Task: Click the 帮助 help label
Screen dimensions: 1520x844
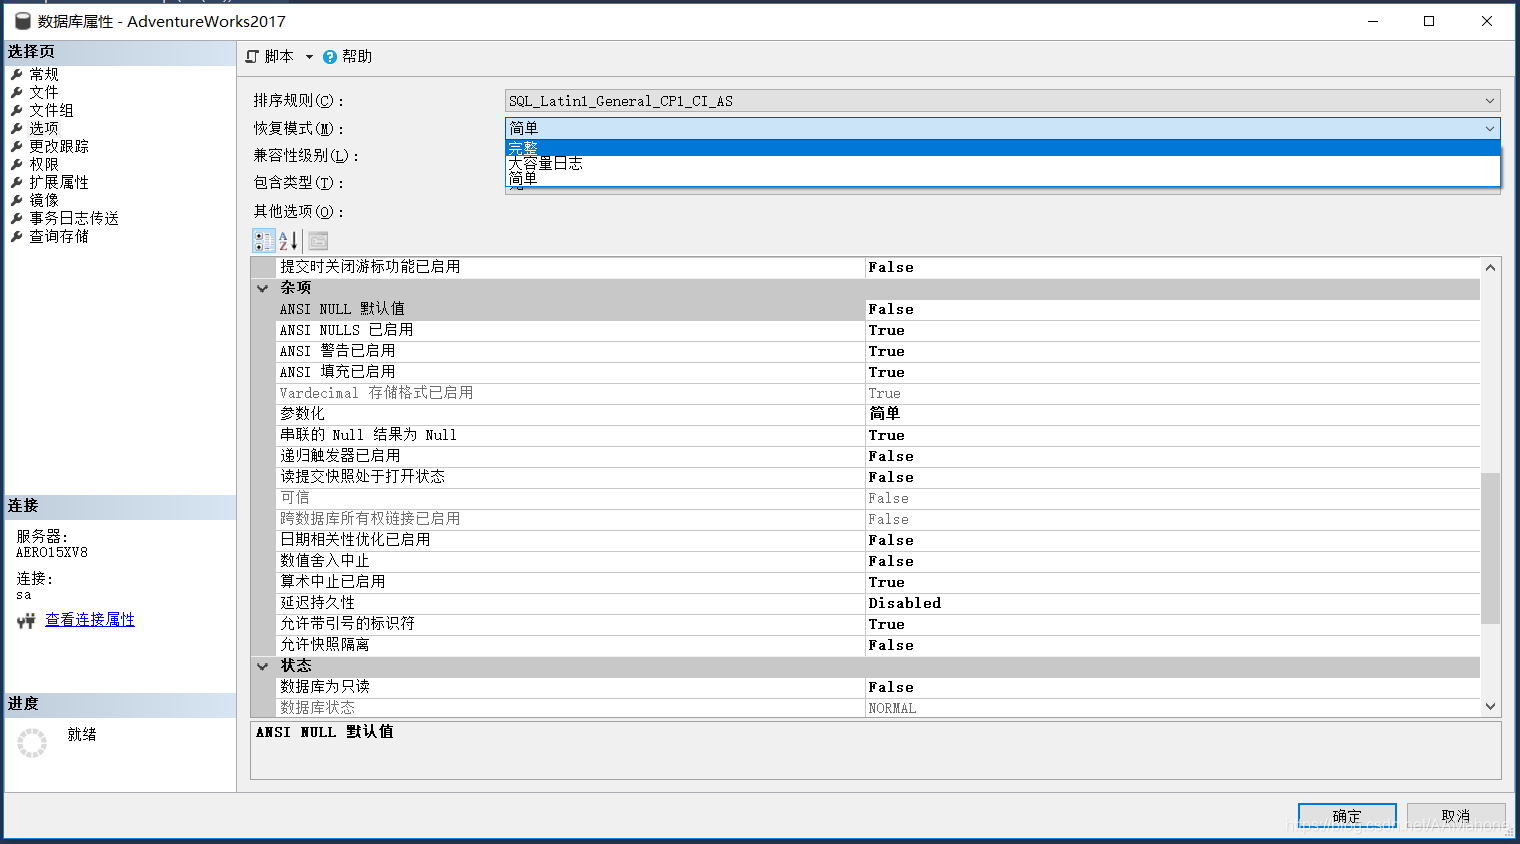Action: click(x=357, y=57)
